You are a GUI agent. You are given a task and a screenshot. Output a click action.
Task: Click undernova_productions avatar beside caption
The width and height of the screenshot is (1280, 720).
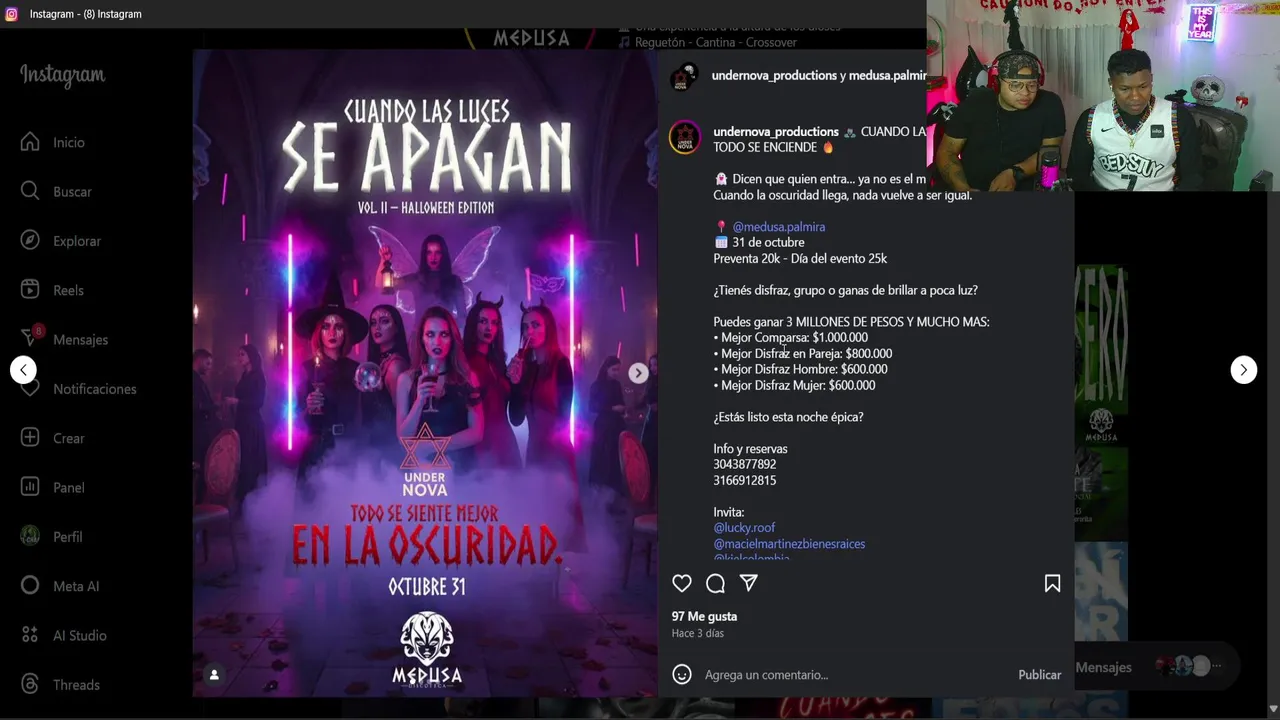click(x=685, y=138)
